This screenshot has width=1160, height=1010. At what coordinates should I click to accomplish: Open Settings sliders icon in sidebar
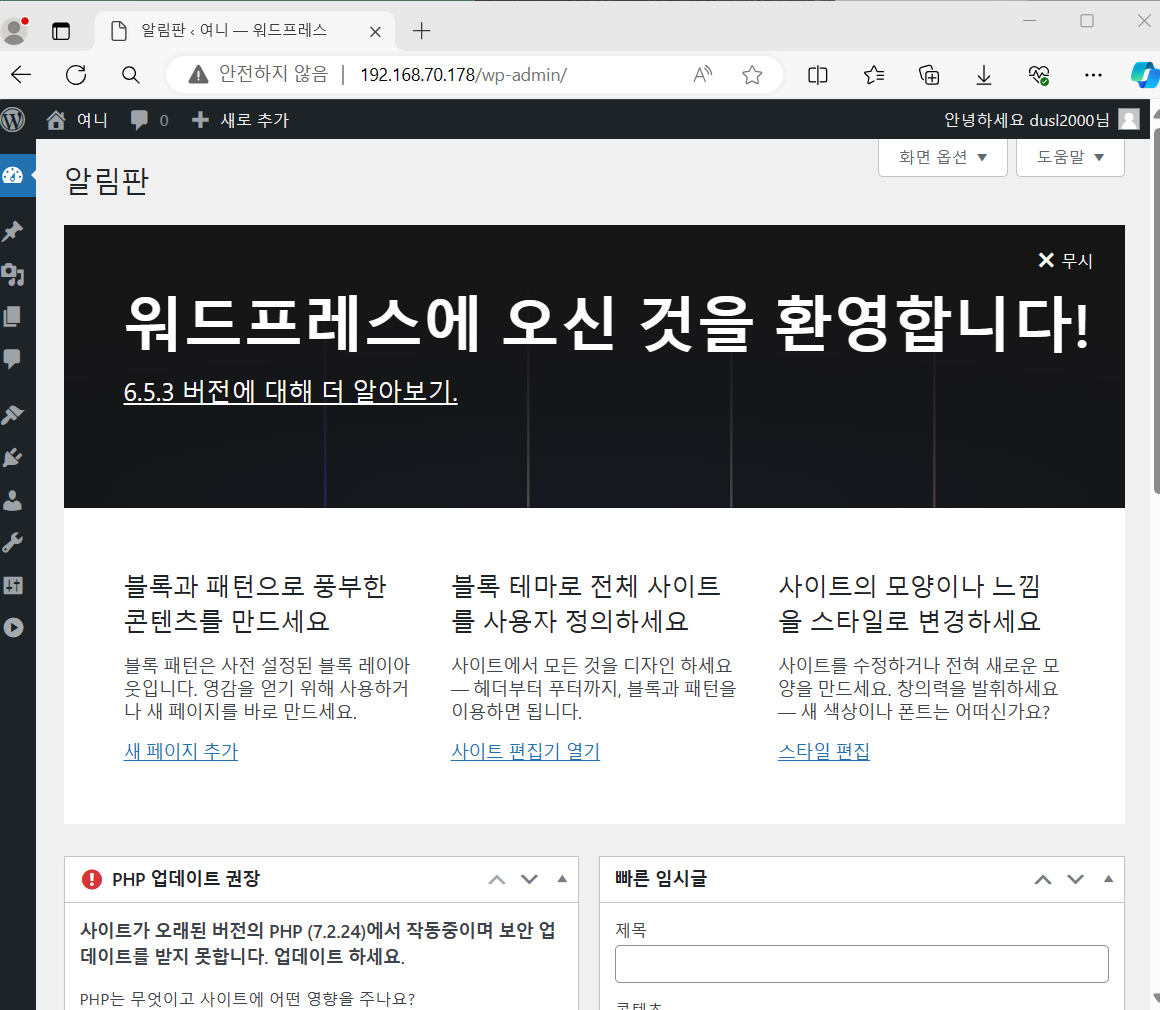pos(13,585)
